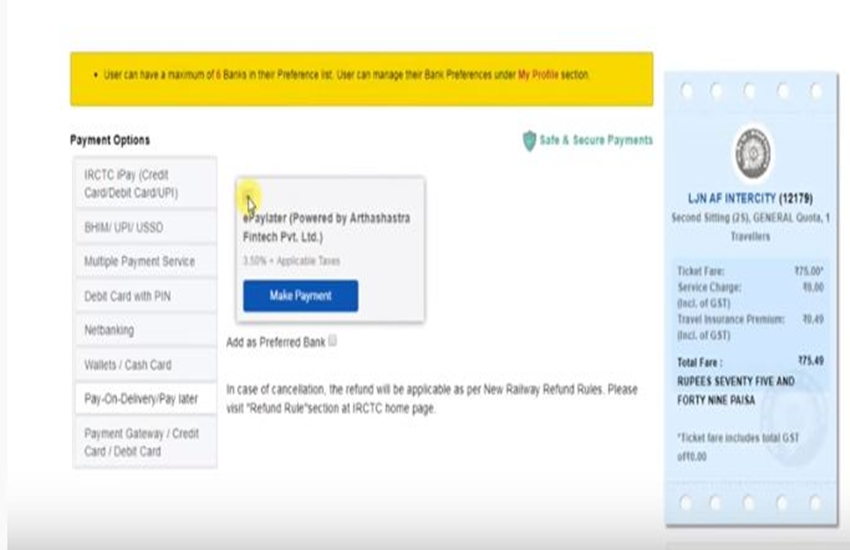This screenshot has width=850, height=550.
Task: Click the 3.50% + Applicable Taxes text
Action: [291, 261]
